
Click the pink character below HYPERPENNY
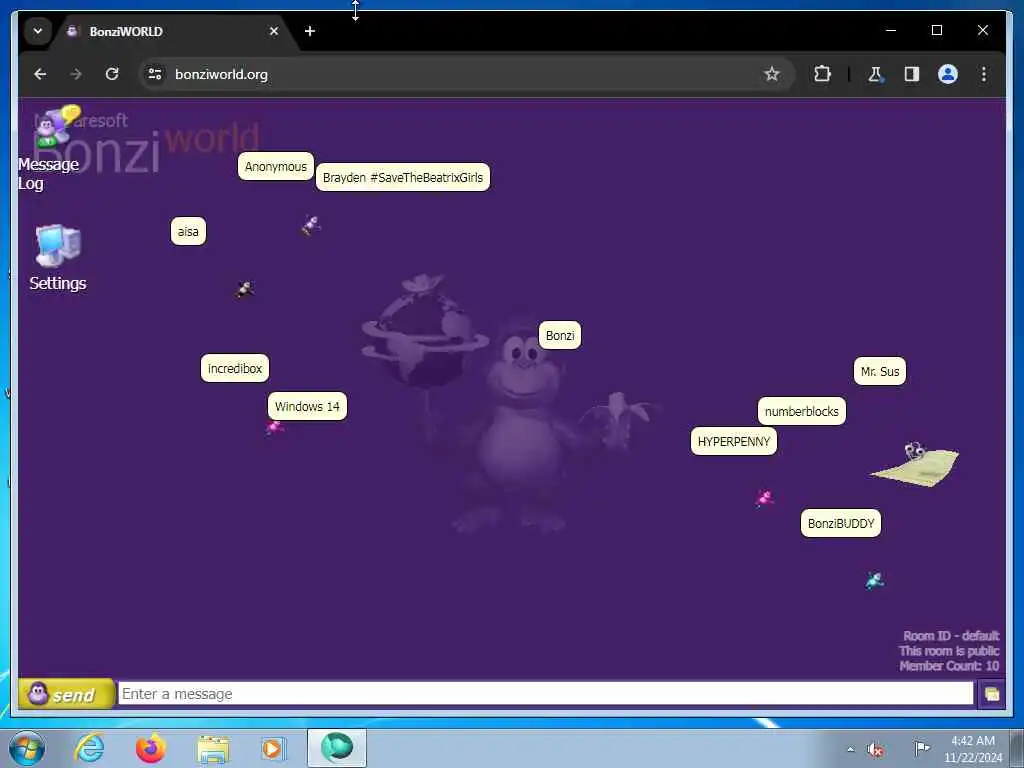click(764, 498)
